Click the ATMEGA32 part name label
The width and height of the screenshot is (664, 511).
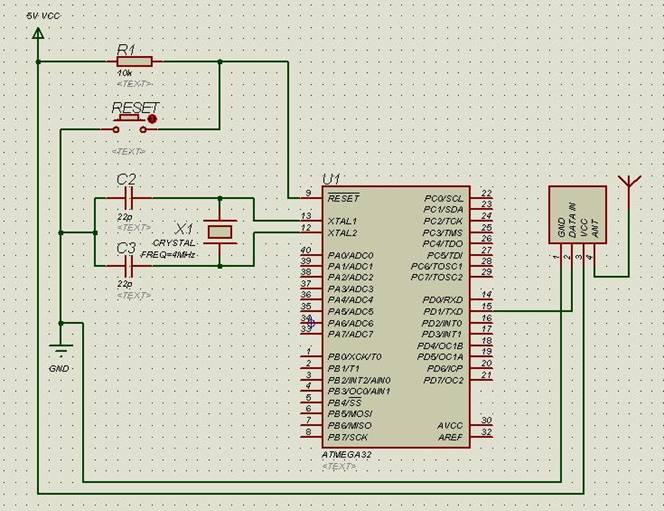click(345, 455)
